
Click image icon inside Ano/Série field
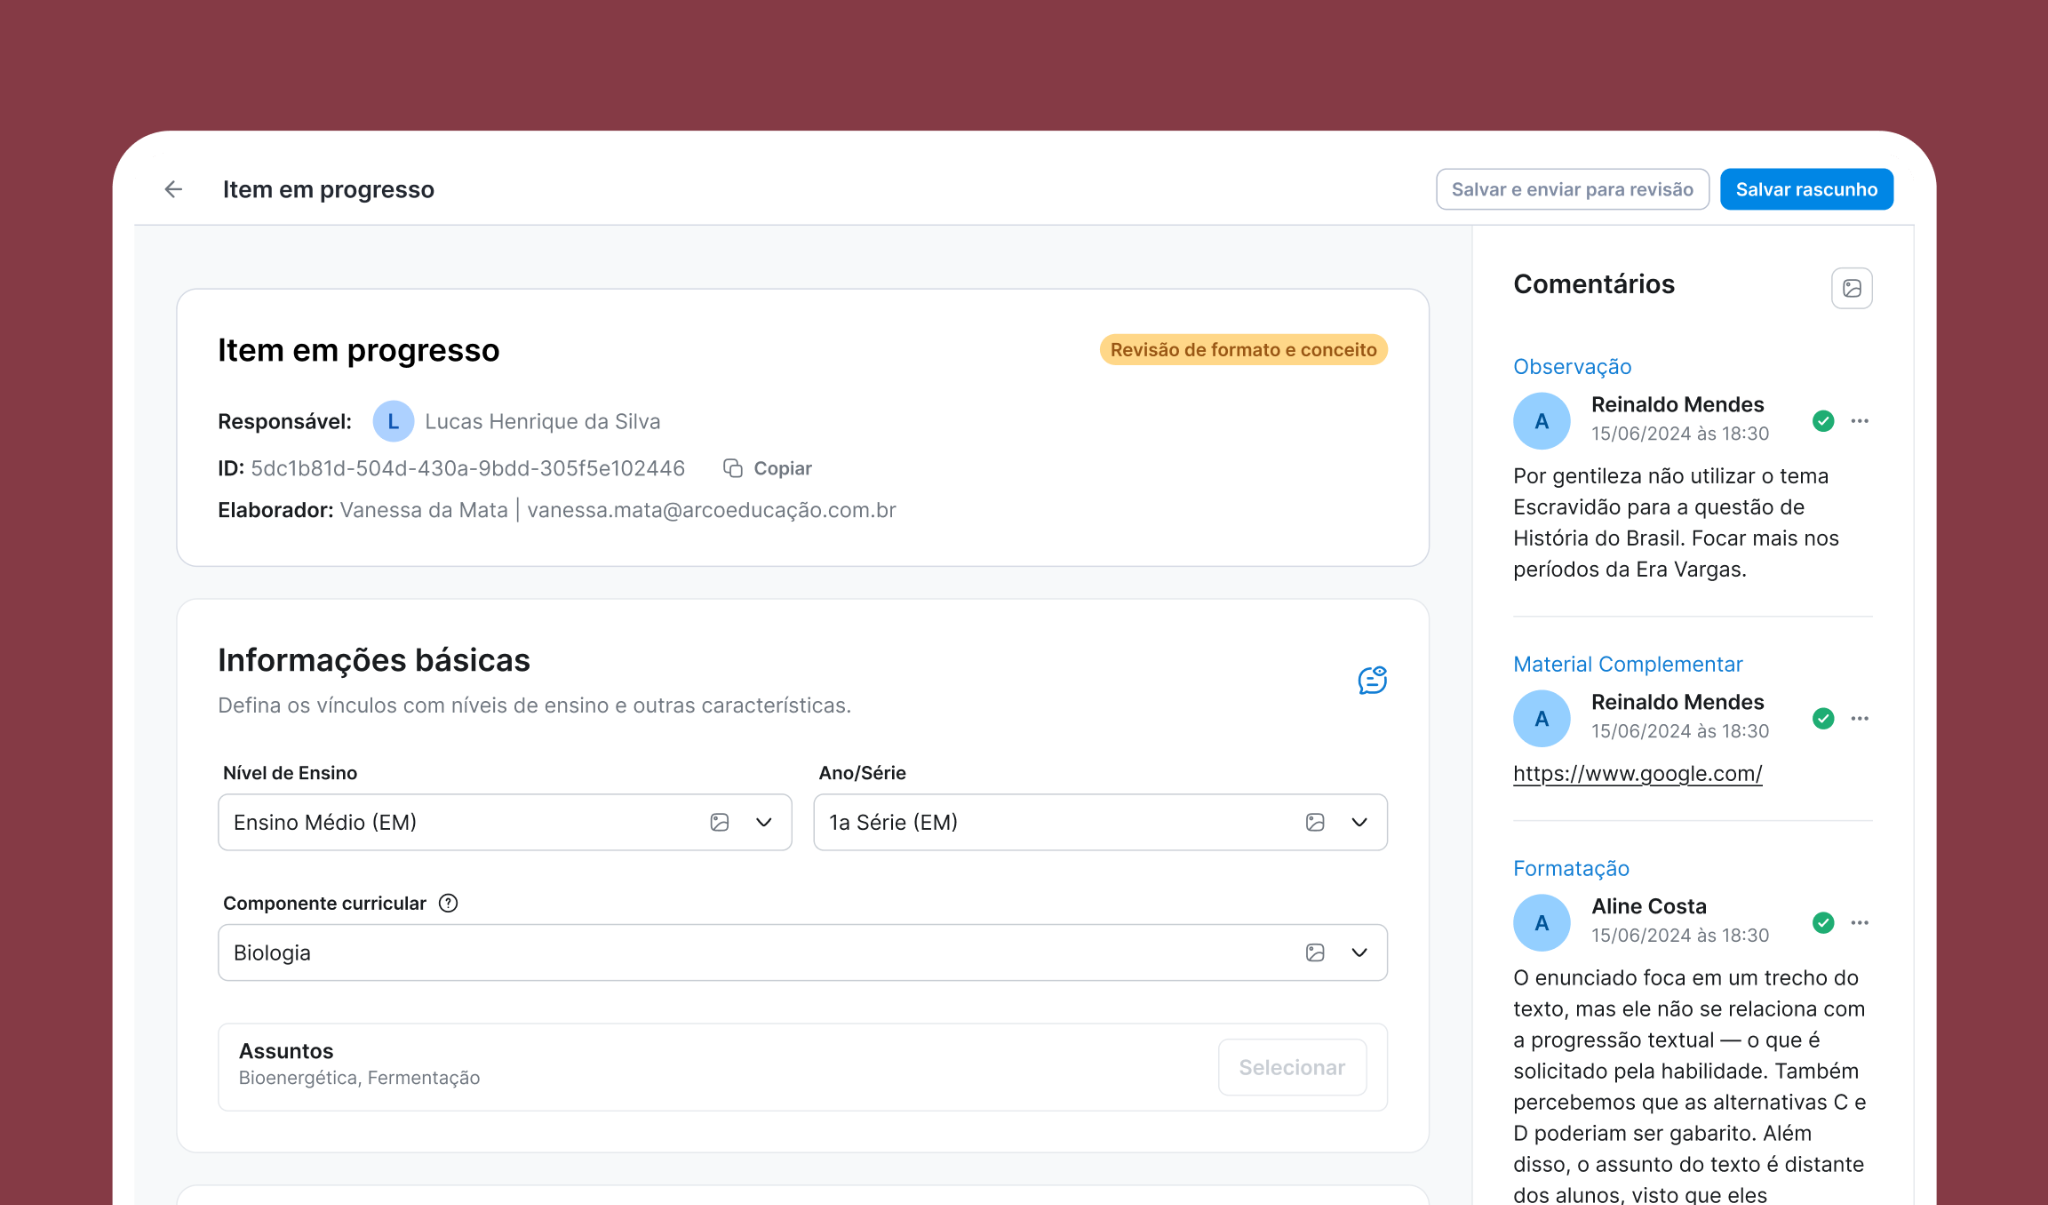pyautogui.click(x=1315, y=822)
